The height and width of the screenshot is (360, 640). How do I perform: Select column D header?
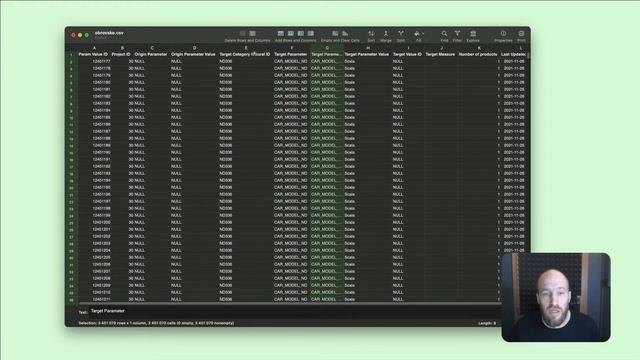194,48
